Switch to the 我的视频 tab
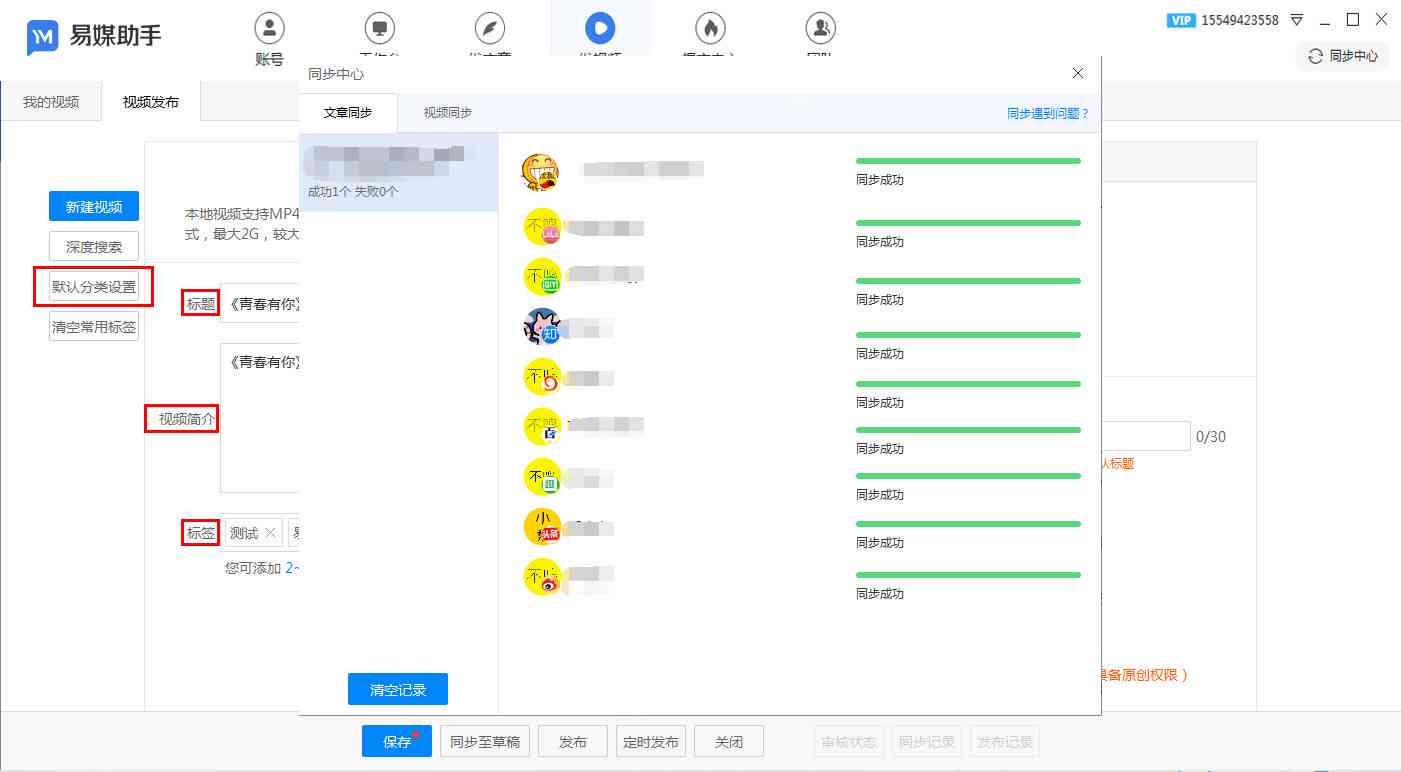Screen dimensions: 1401x772 [x=51, y=102]
